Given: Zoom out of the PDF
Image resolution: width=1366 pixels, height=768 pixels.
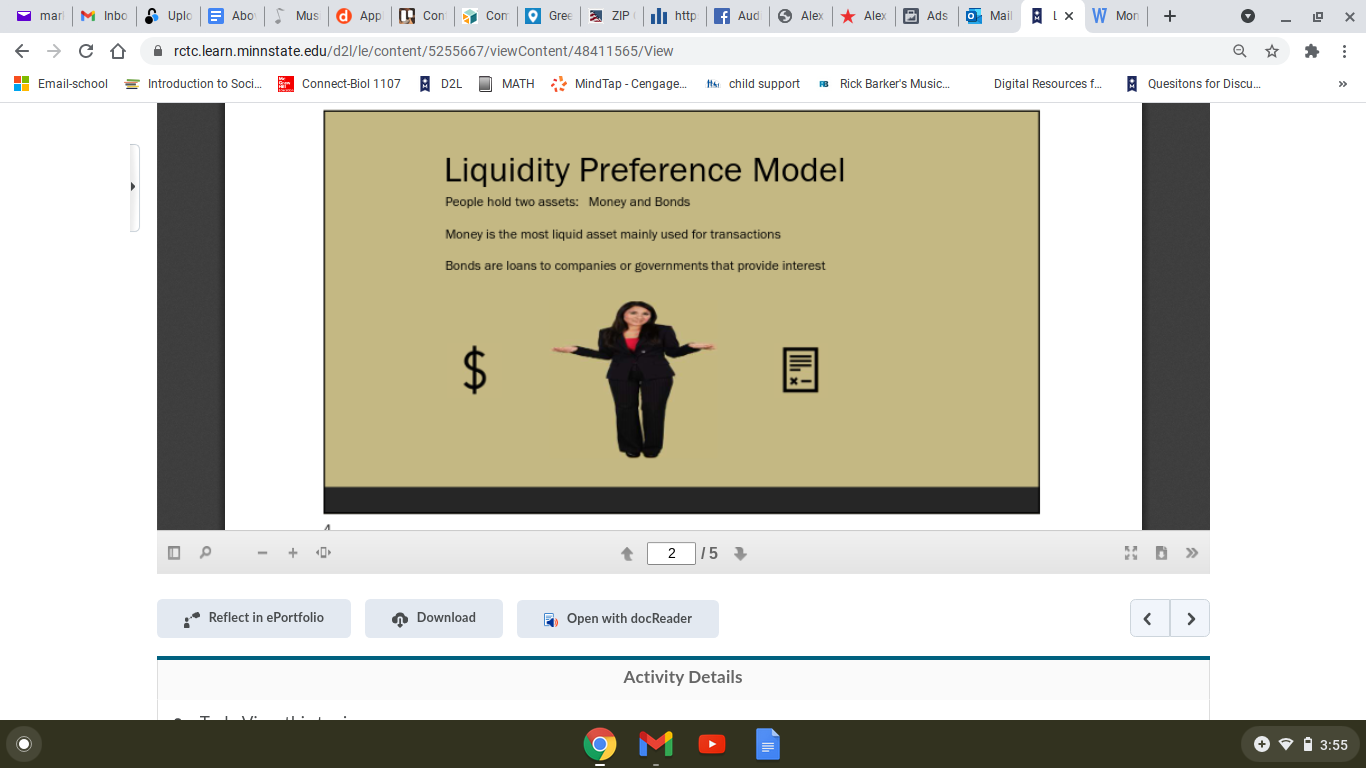Looking at the screenshot, I should coord(261,552).
